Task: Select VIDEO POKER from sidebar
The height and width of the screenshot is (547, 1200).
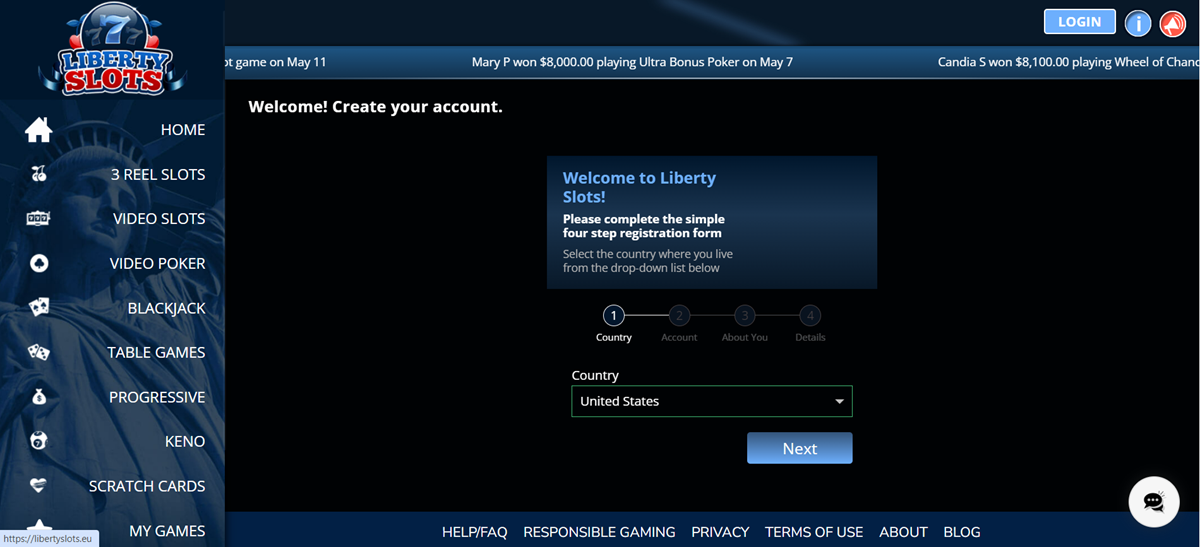Action: pyautogui.click(x=158, y=264)
